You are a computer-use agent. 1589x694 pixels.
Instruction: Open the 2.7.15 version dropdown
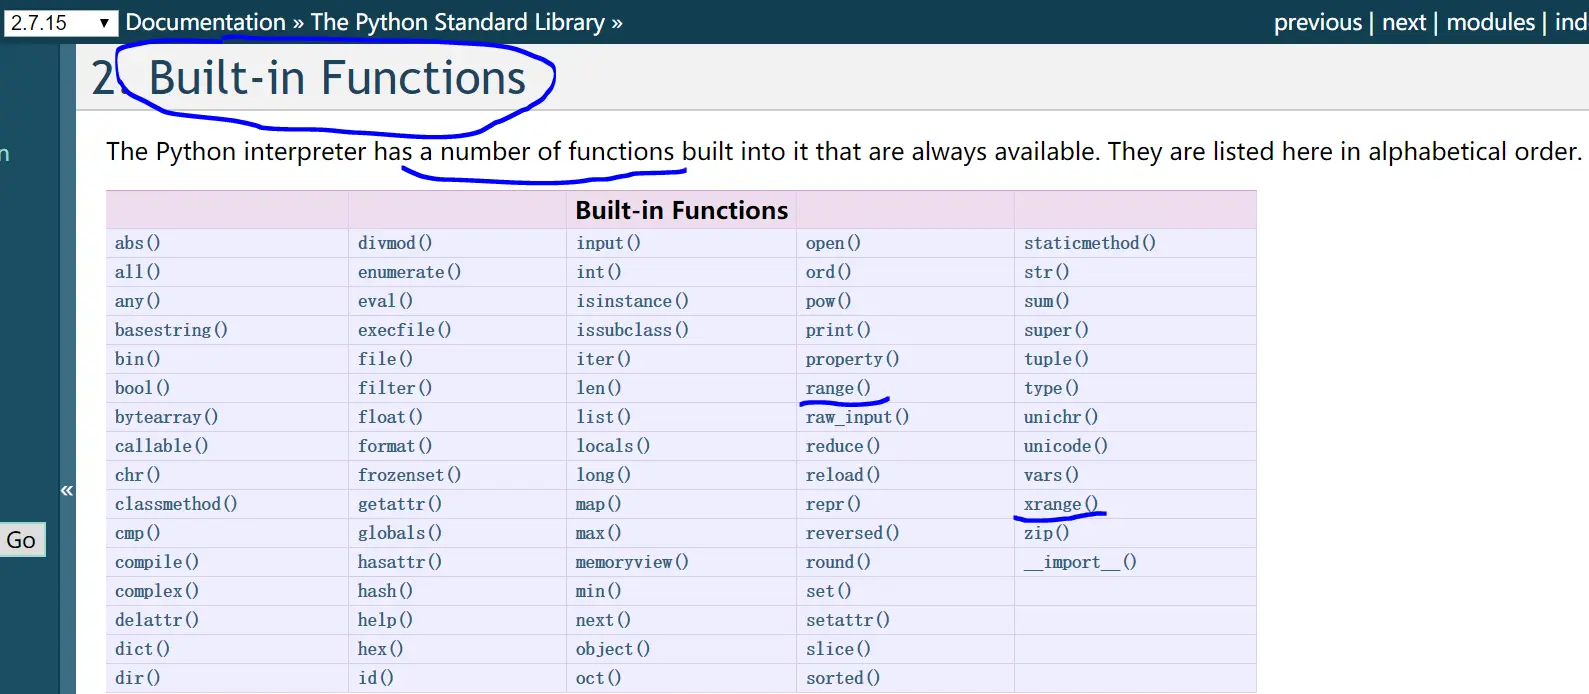pyautogui.click(x=61, y=22)
